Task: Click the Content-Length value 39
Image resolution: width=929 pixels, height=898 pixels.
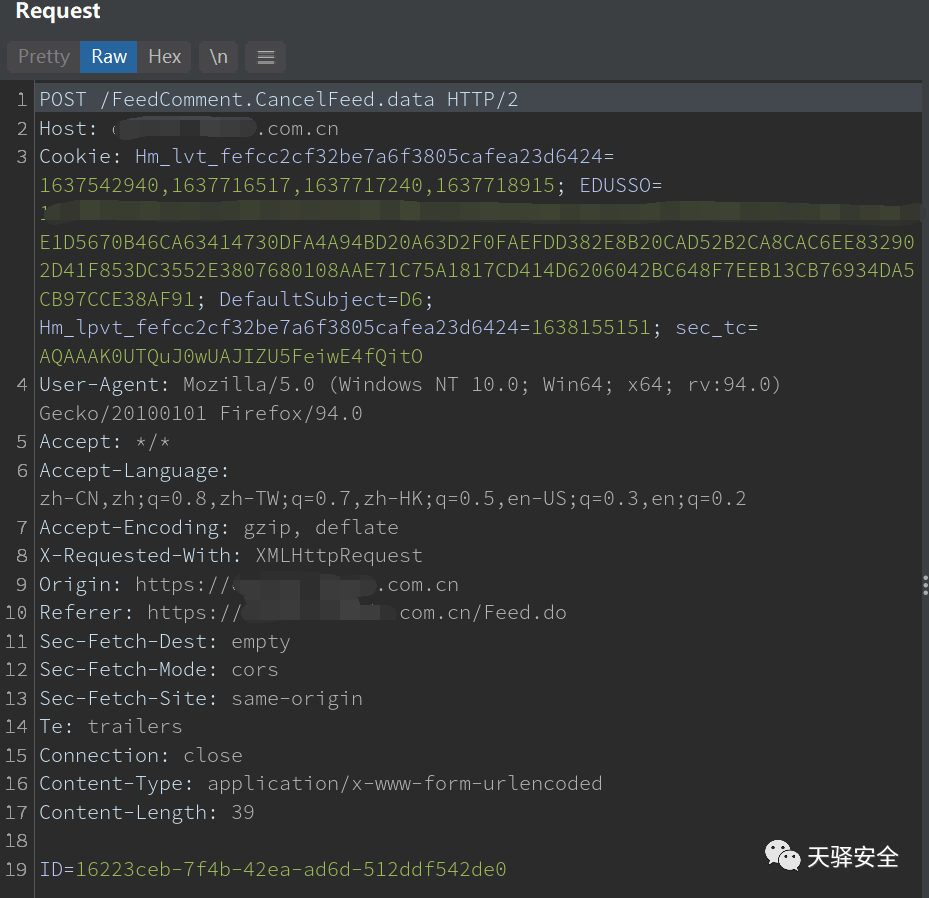Action: pos(243,812)
